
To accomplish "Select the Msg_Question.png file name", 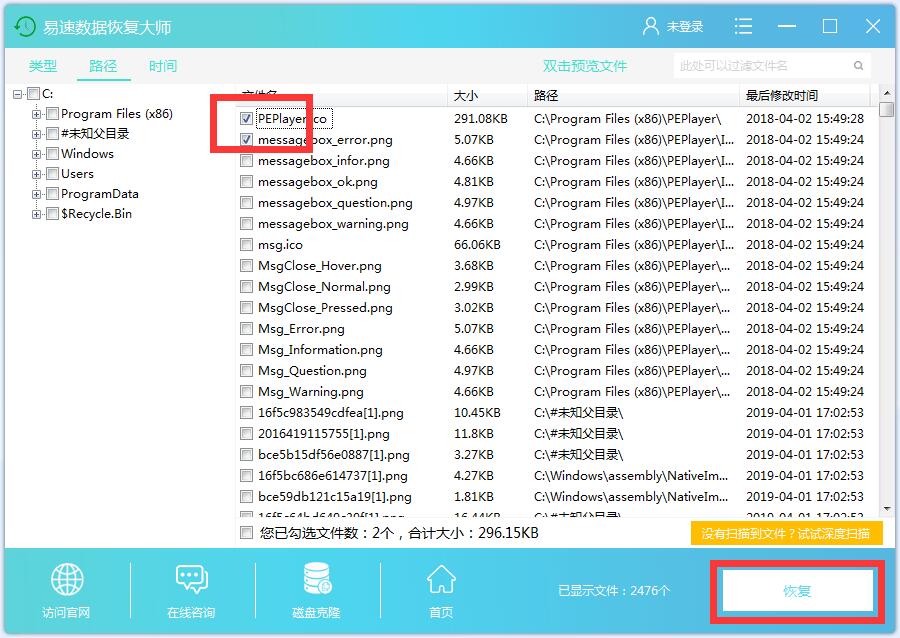I will [x=312, y=371].
